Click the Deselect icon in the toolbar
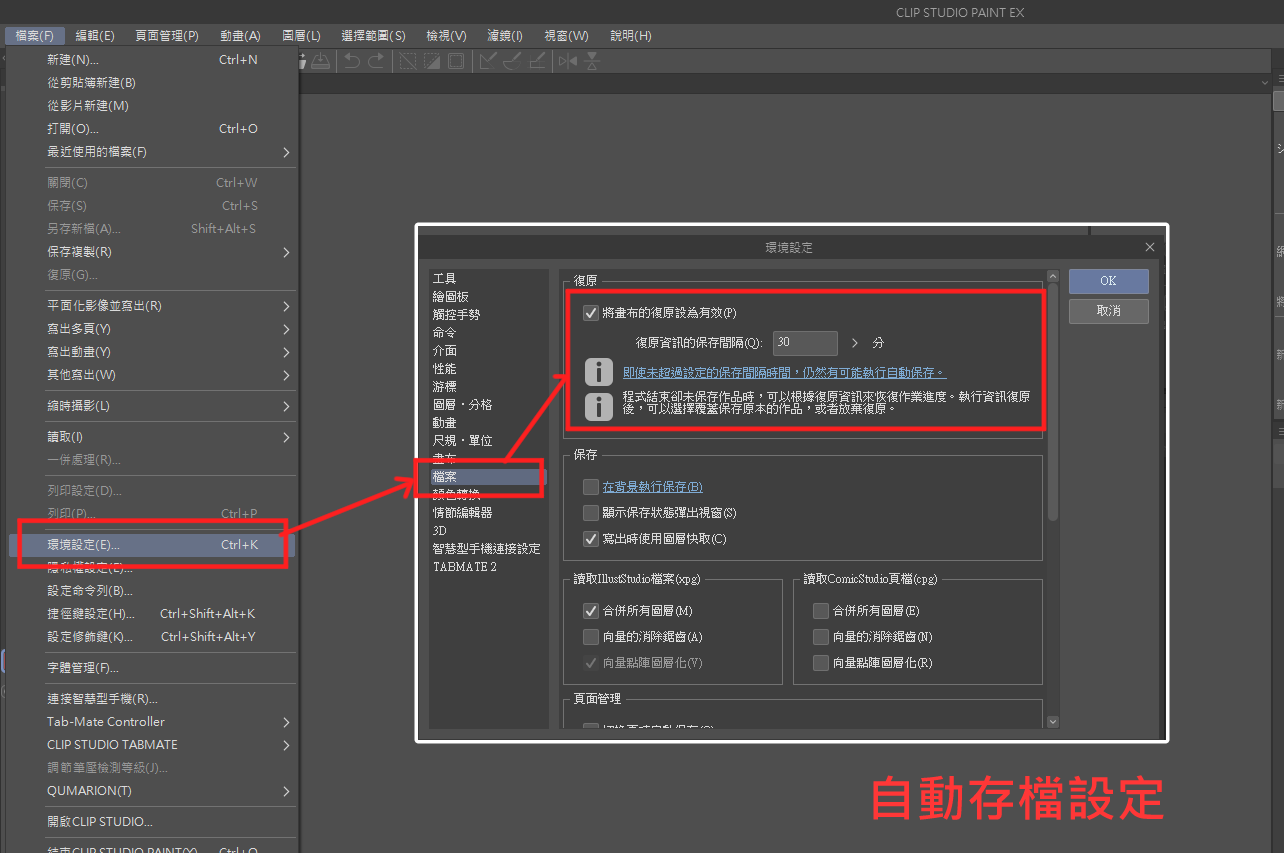 coord(408,61)
